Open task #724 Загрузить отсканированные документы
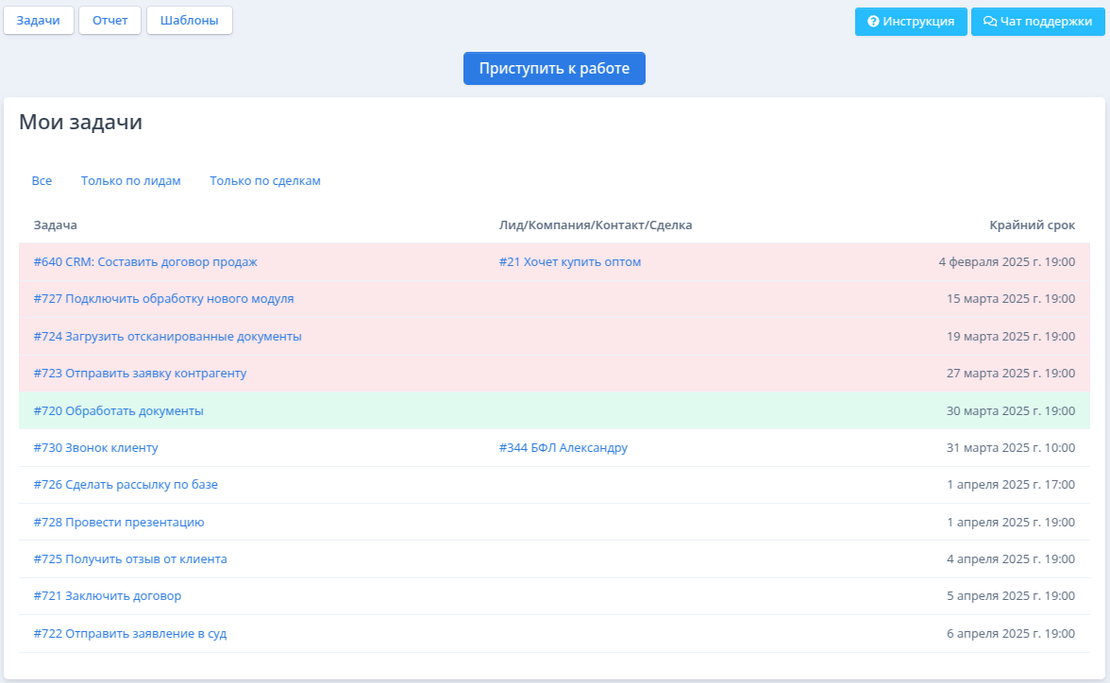1110x683 pixels. [x=167, y=336]
